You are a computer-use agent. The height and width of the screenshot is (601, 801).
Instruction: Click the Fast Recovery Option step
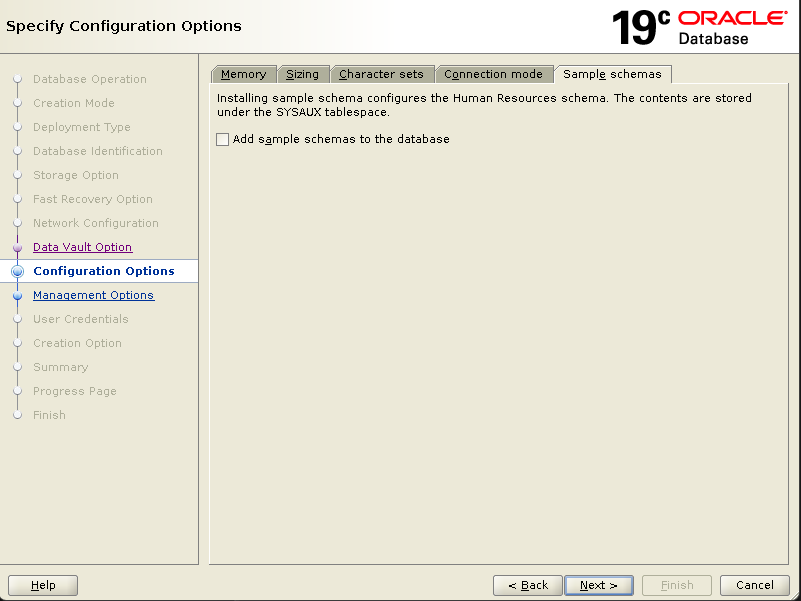pos(93,199)
